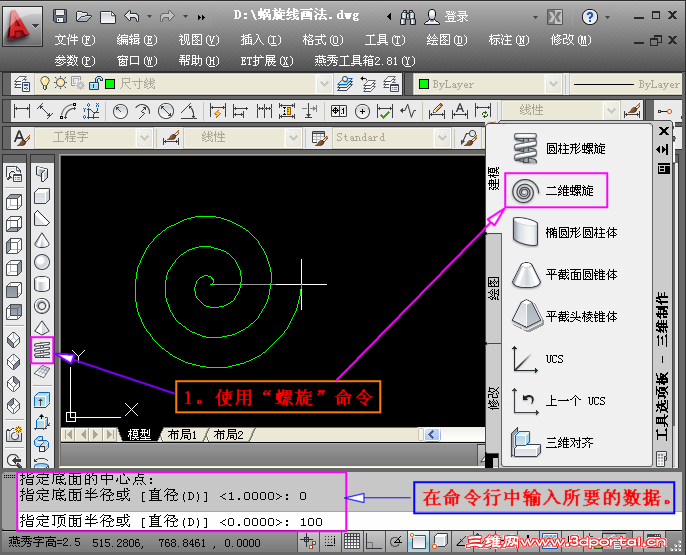The image size is (686, 555).
Task: Select the Angular dimension tool
Action: click(189, 111)
